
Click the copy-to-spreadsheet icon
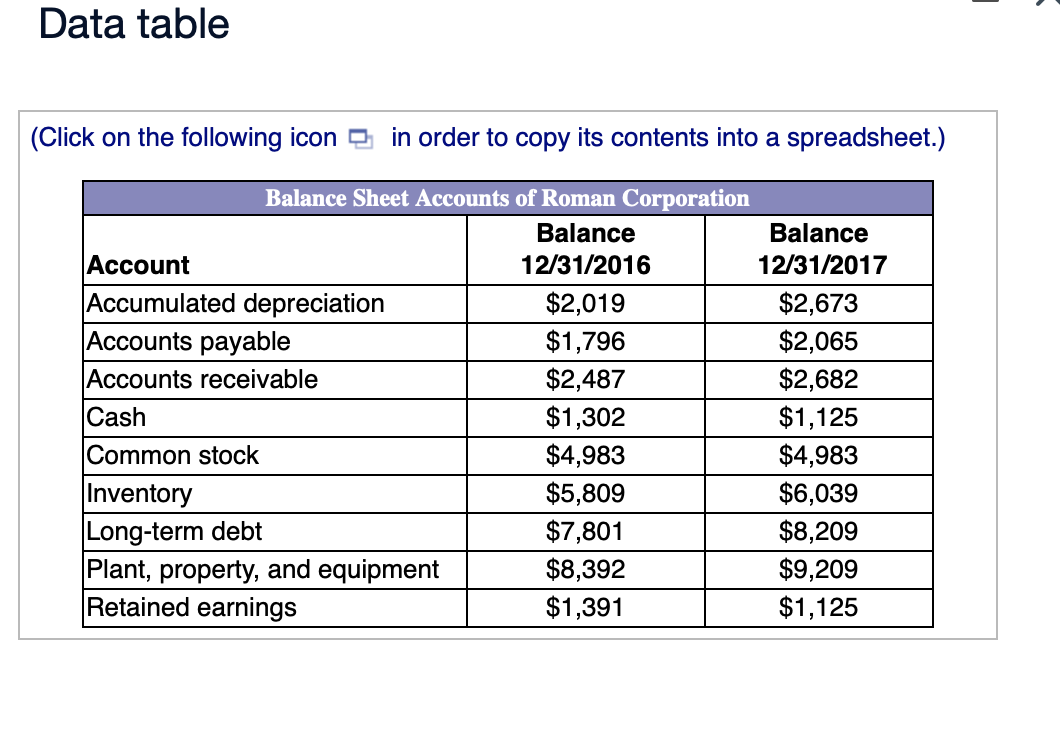point(360,138)
